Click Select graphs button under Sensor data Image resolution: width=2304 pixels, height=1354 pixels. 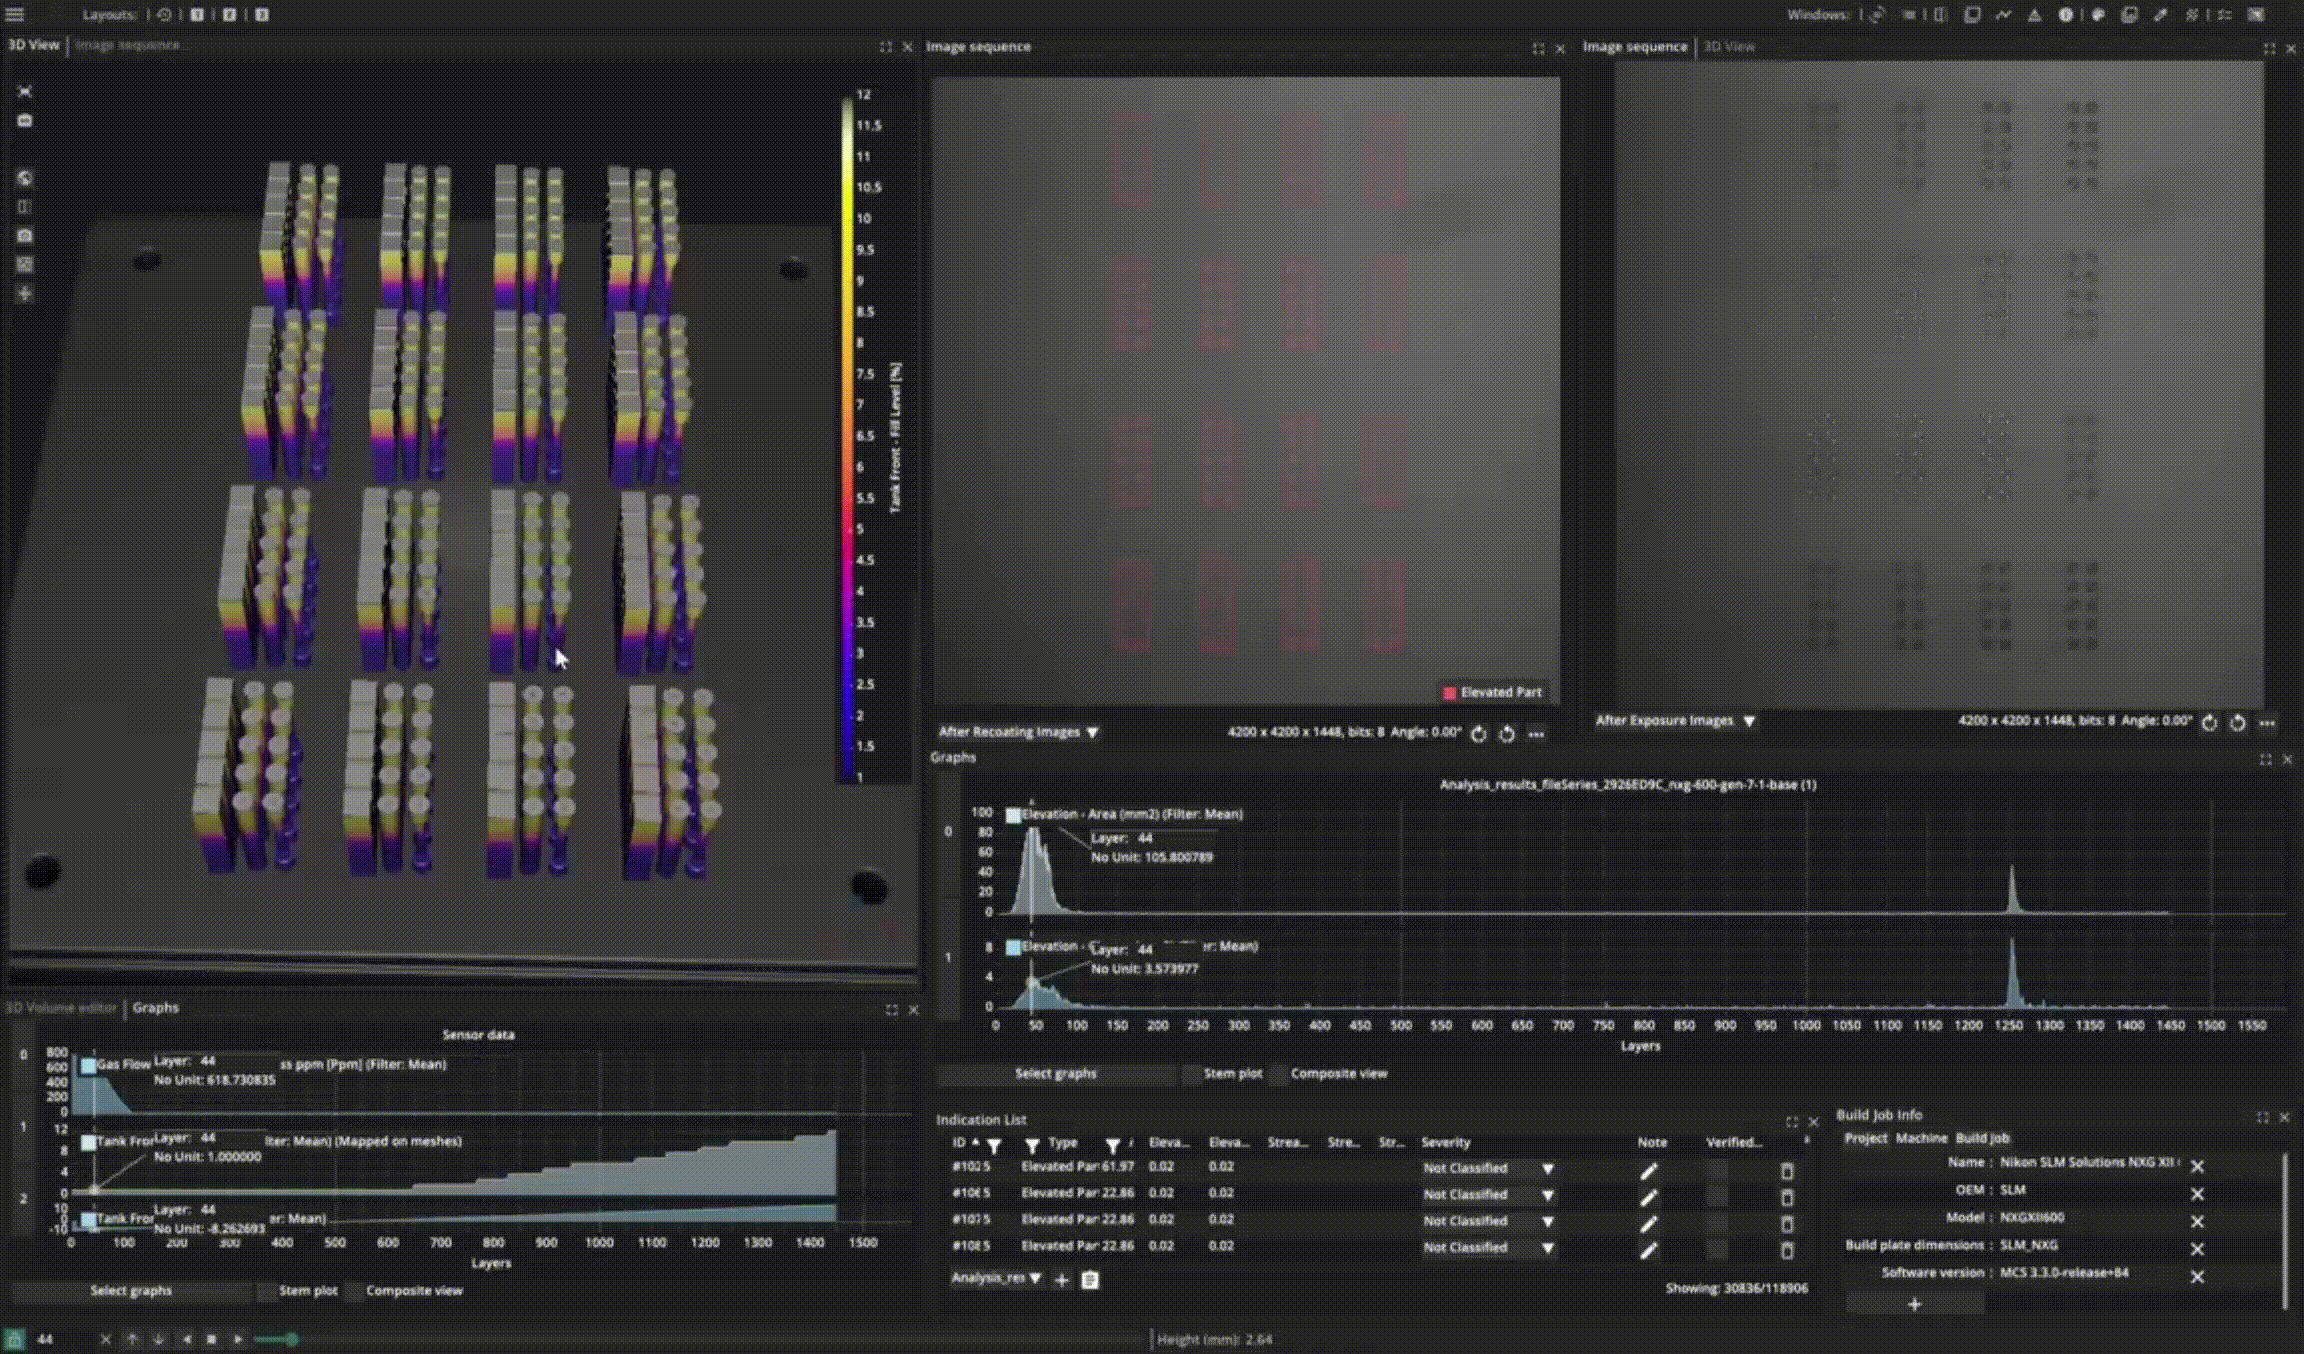pyautogui.click(x=131, y=1291)
